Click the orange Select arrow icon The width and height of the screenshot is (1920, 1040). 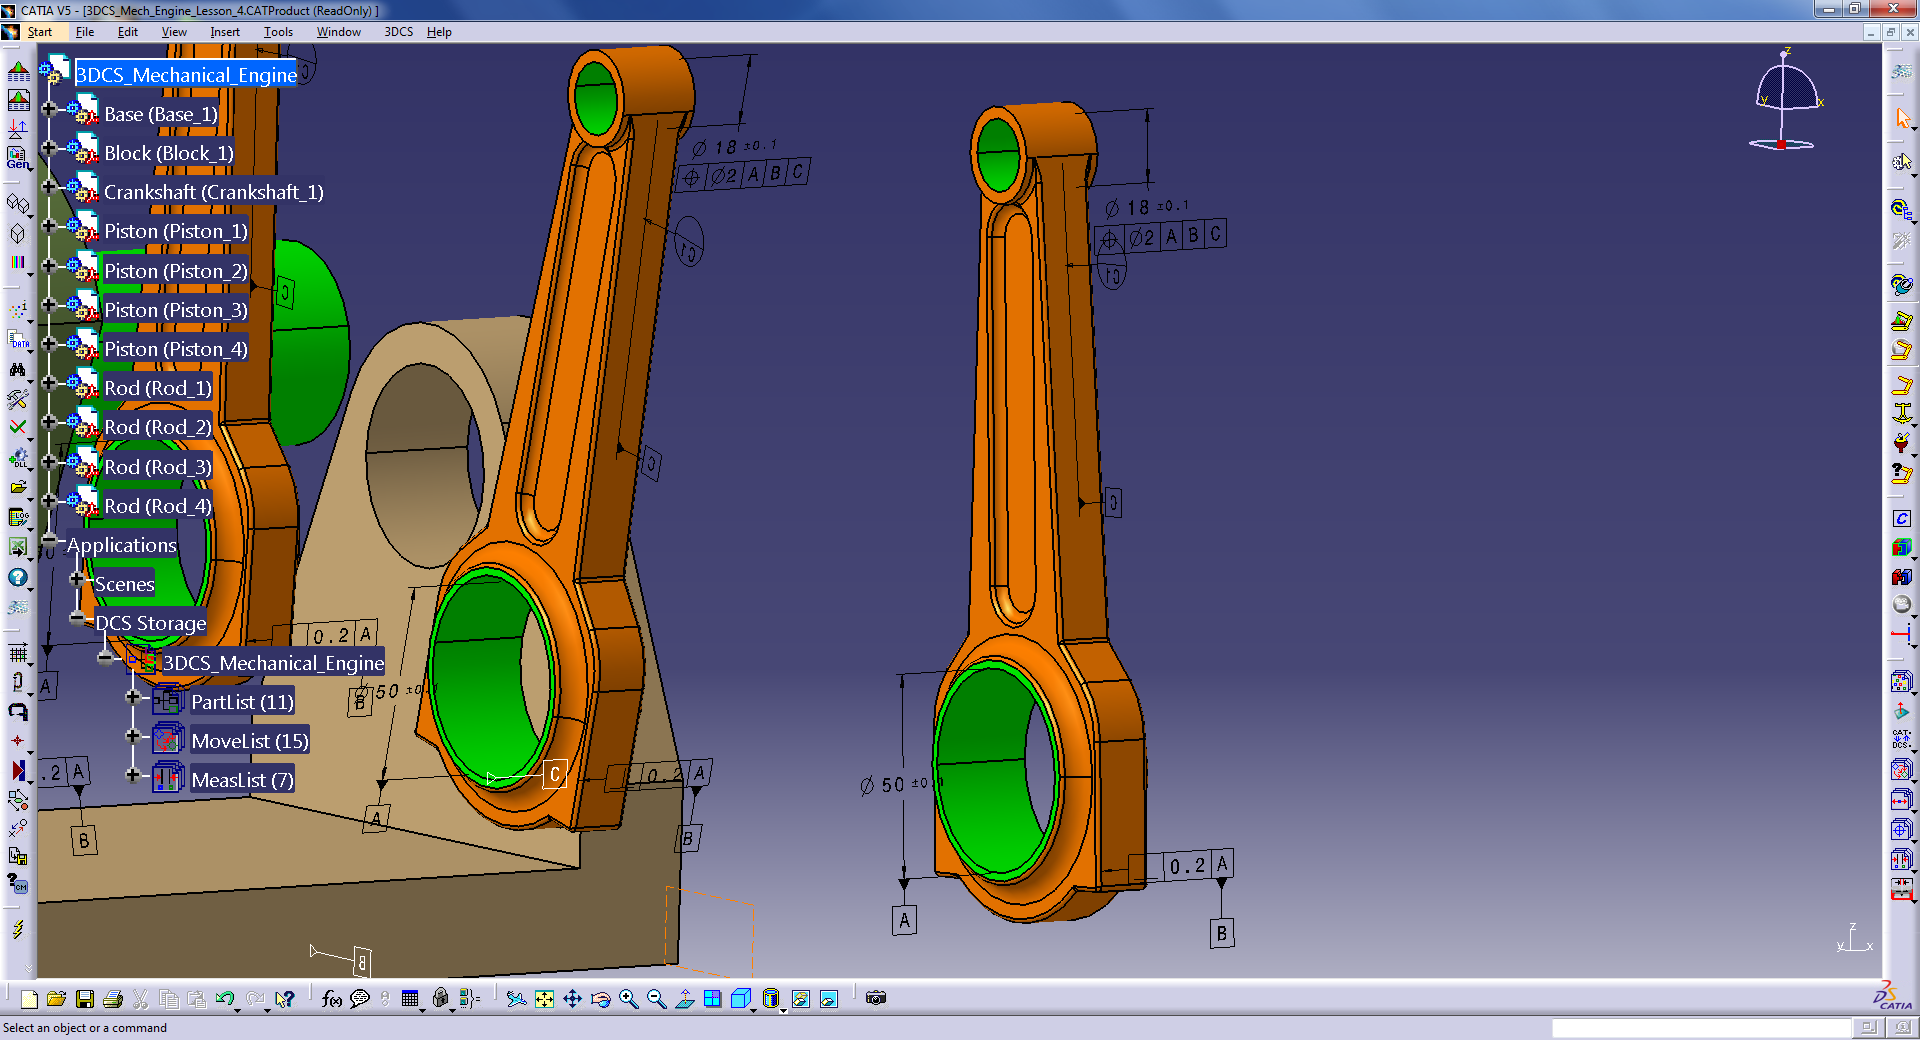(x=1902, y=118)
